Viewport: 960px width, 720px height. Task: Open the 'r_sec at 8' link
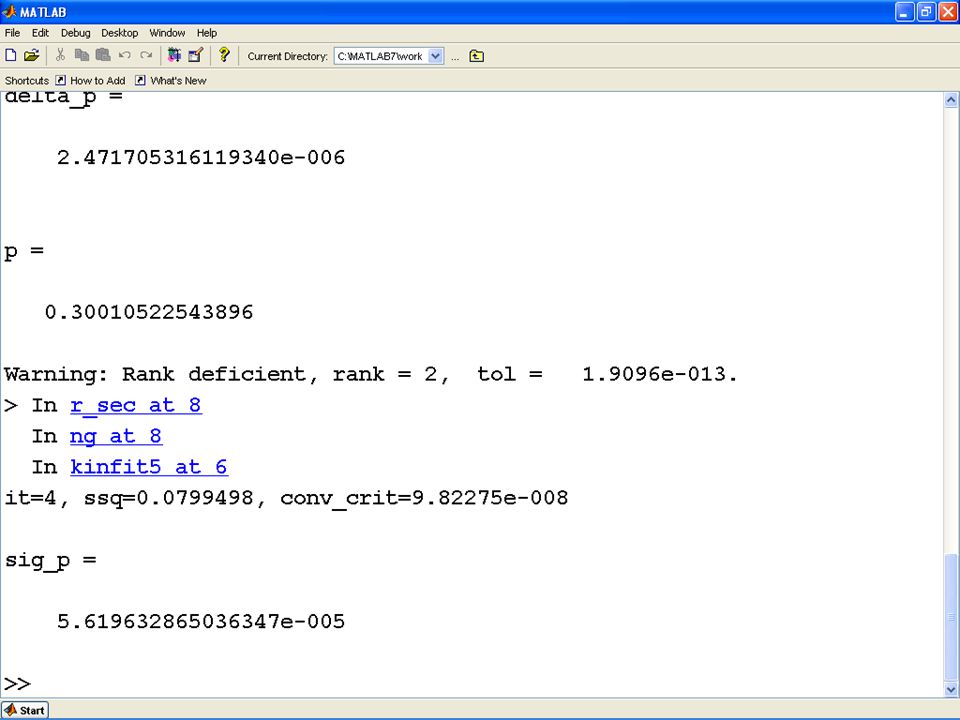[x=136, y=405]
